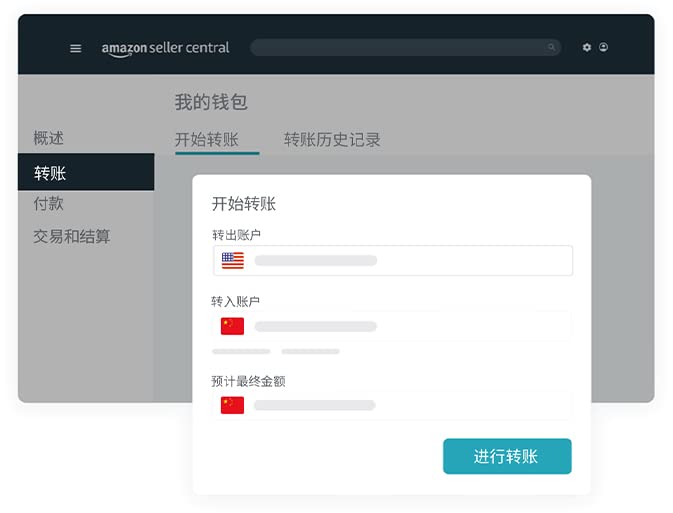
Task: Switch to the 开始转账 tab
Action: [x=207, y=140]
